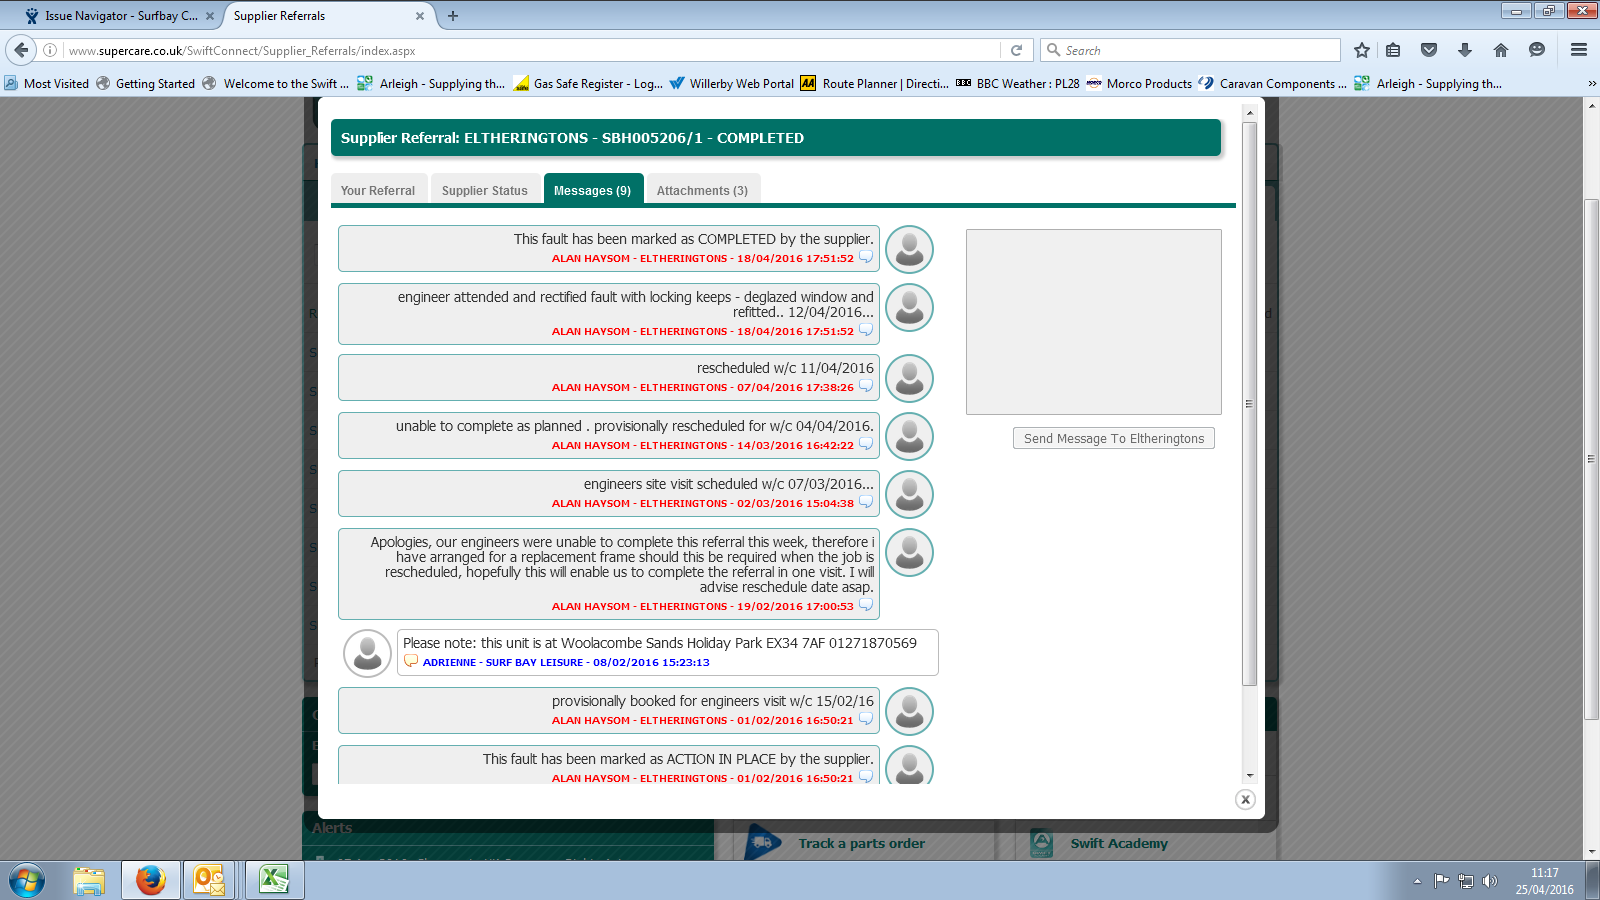Screen dimensions: 1600x900
Task: Click the avatar beside the COMPLETED message
Action: click(x=910, y=249)
